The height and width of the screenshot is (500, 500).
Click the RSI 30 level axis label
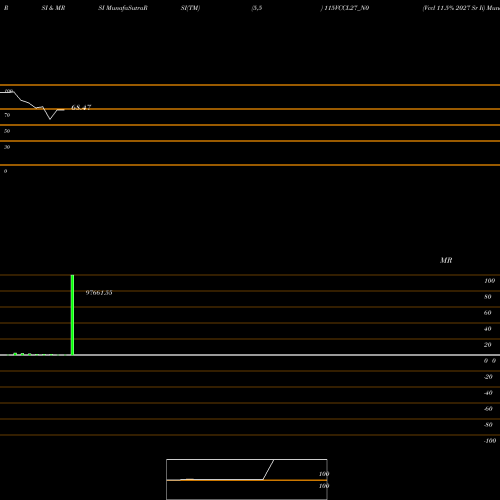7,147
